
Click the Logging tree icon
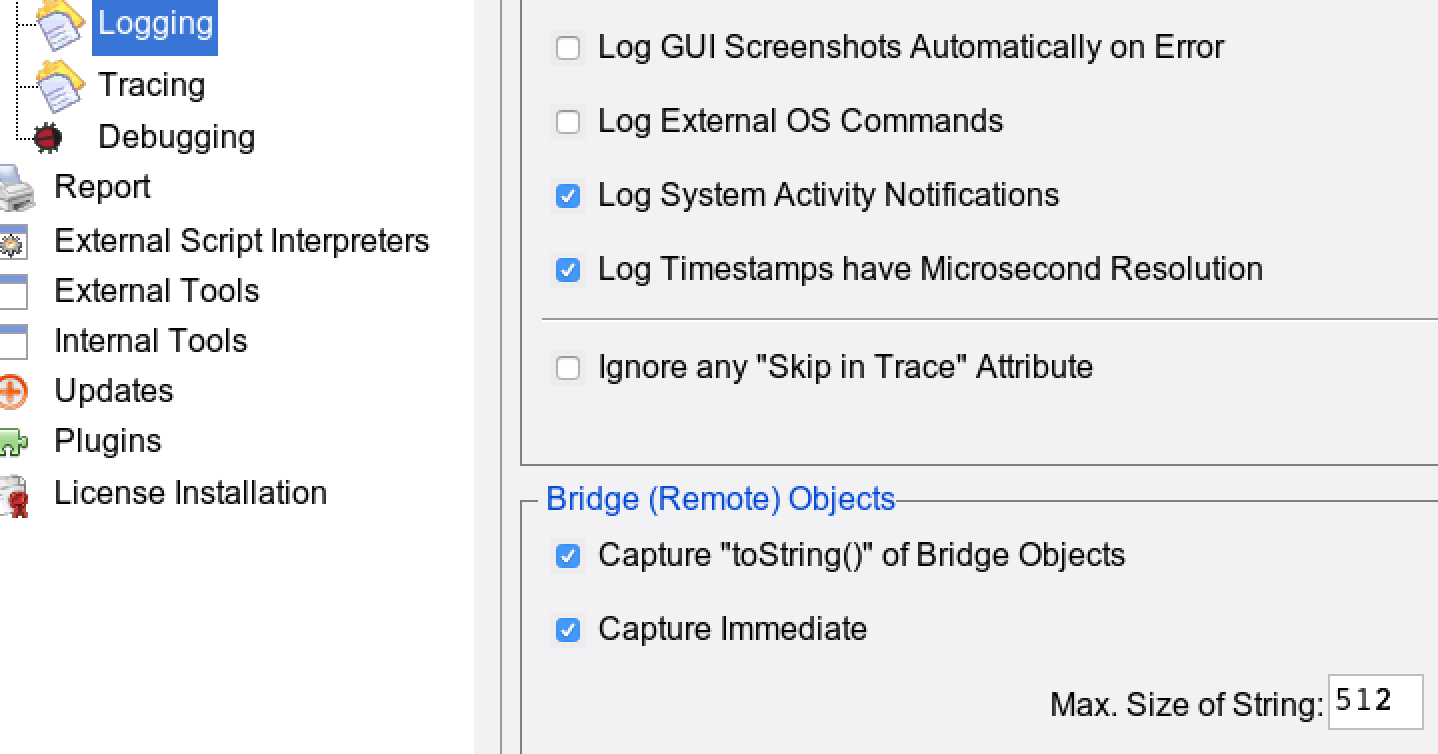pos(60,24)
